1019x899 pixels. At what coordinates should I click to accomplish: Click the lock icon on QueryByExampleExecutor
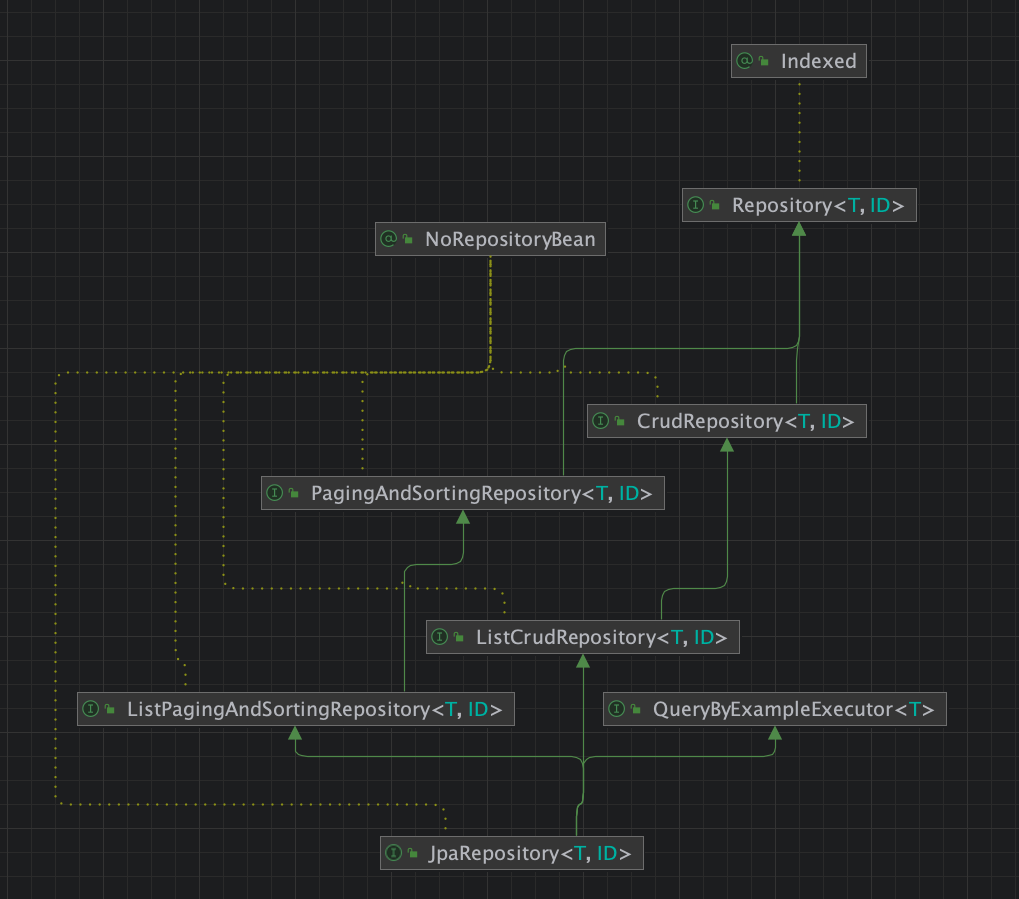pyautogui.click(x=636, y=709)
